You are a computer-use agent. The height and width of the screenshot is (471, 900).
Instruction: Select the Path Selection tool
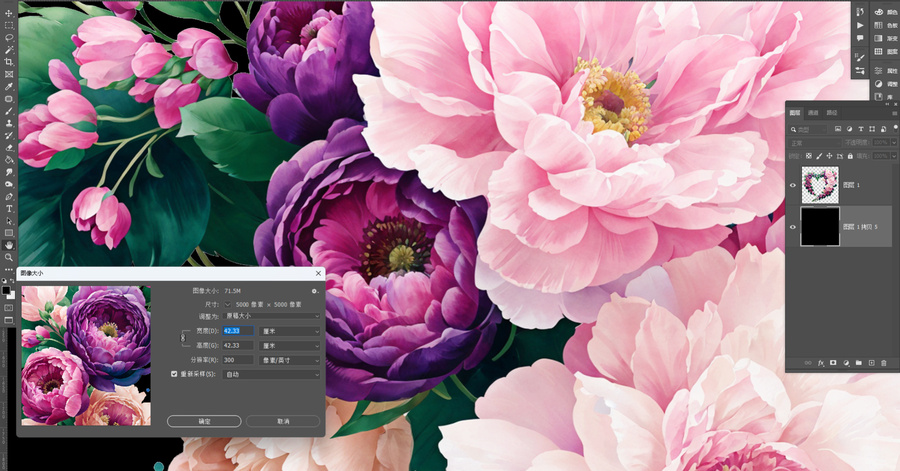pos(9,221)
